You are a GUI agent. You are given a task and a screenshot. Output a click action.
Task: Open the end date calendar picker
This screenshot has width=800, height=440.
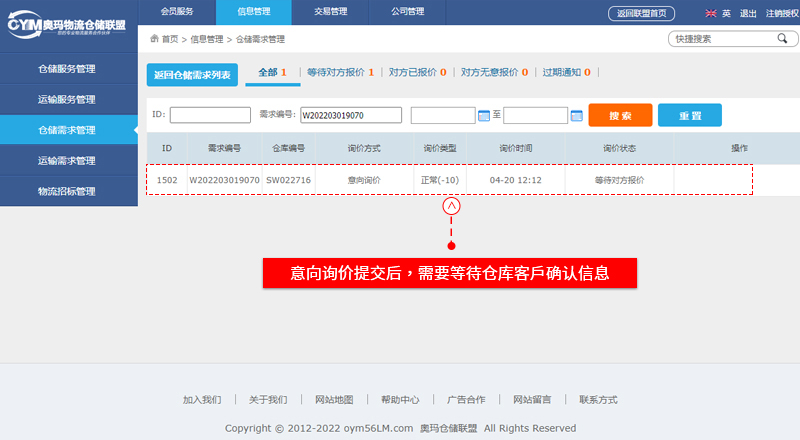[x=576, y=115]
